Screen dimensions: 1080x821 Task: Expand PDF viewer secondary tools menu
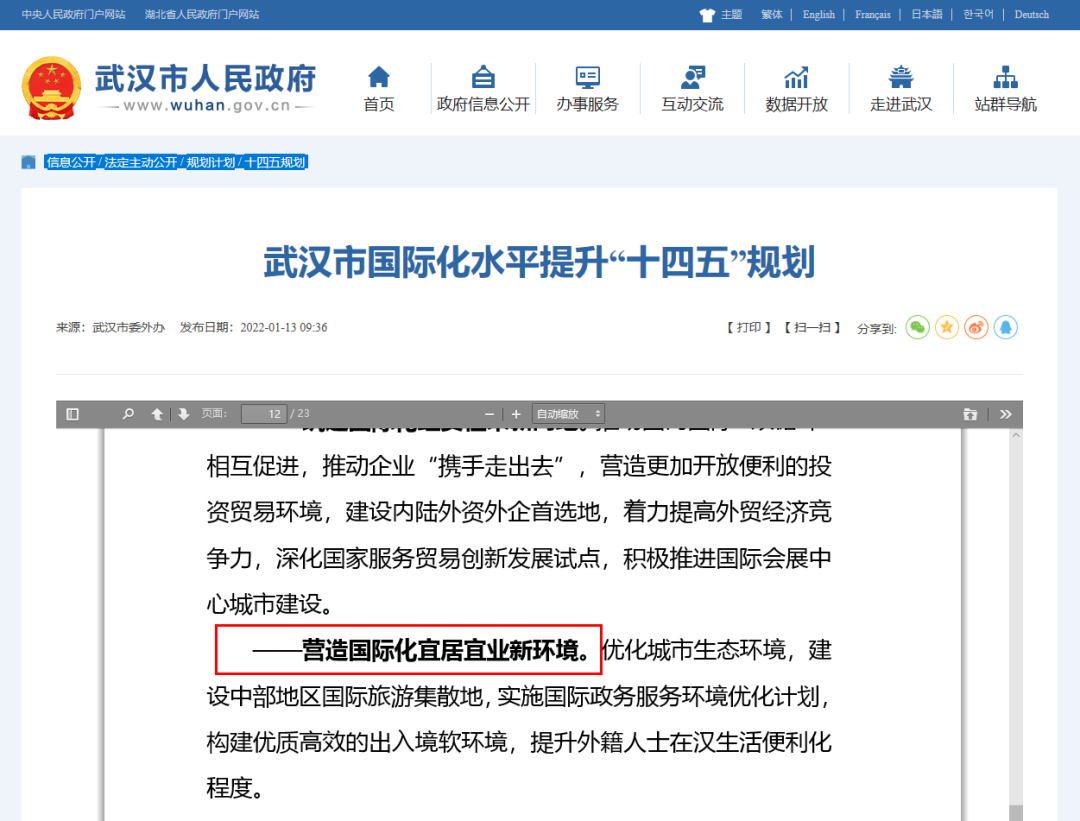[1006, 414]
